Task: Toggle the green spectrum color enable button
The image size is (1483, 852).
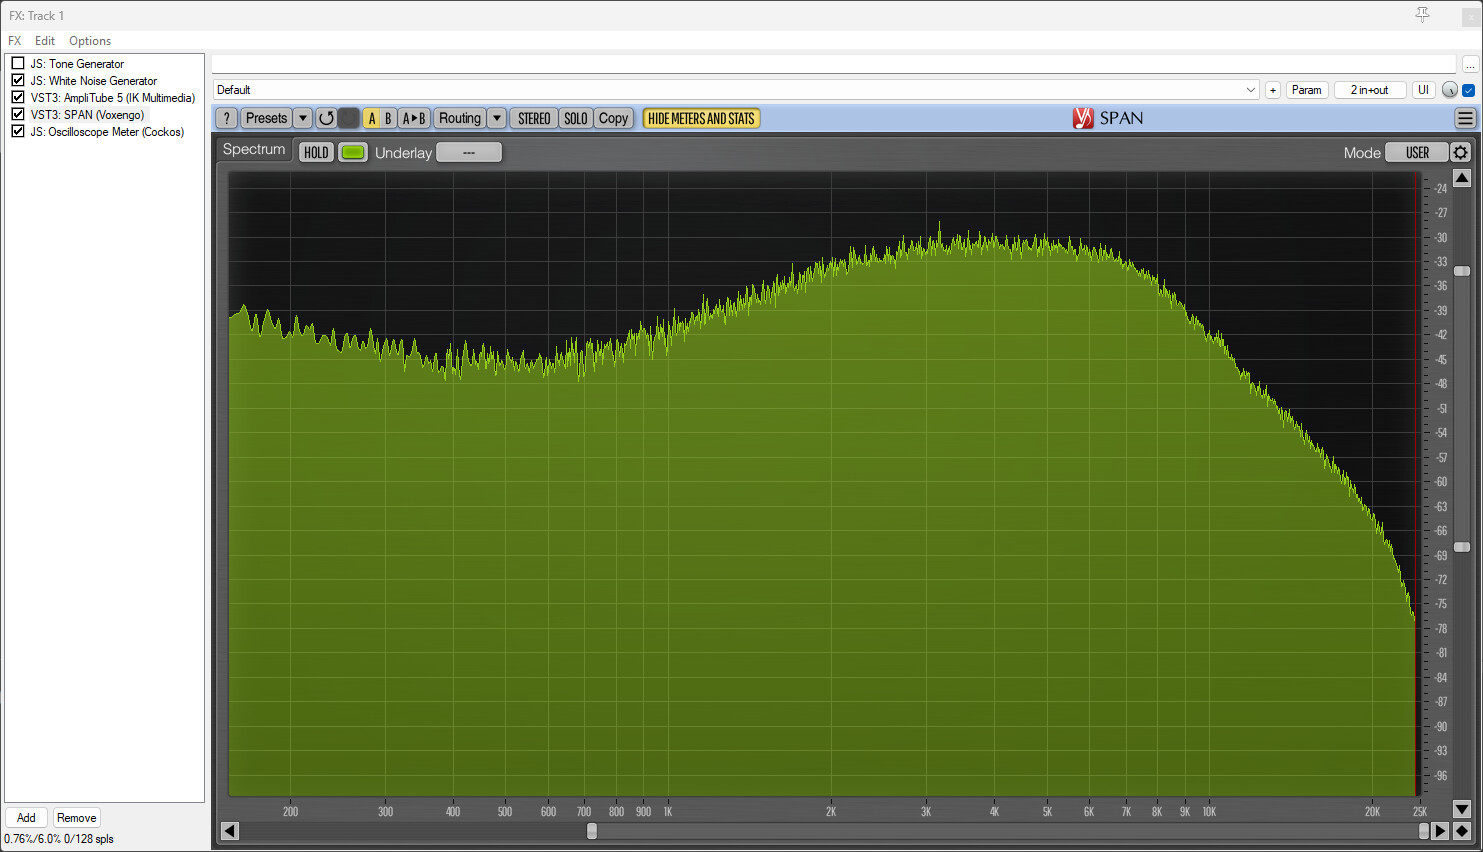Action: point(353,153)
